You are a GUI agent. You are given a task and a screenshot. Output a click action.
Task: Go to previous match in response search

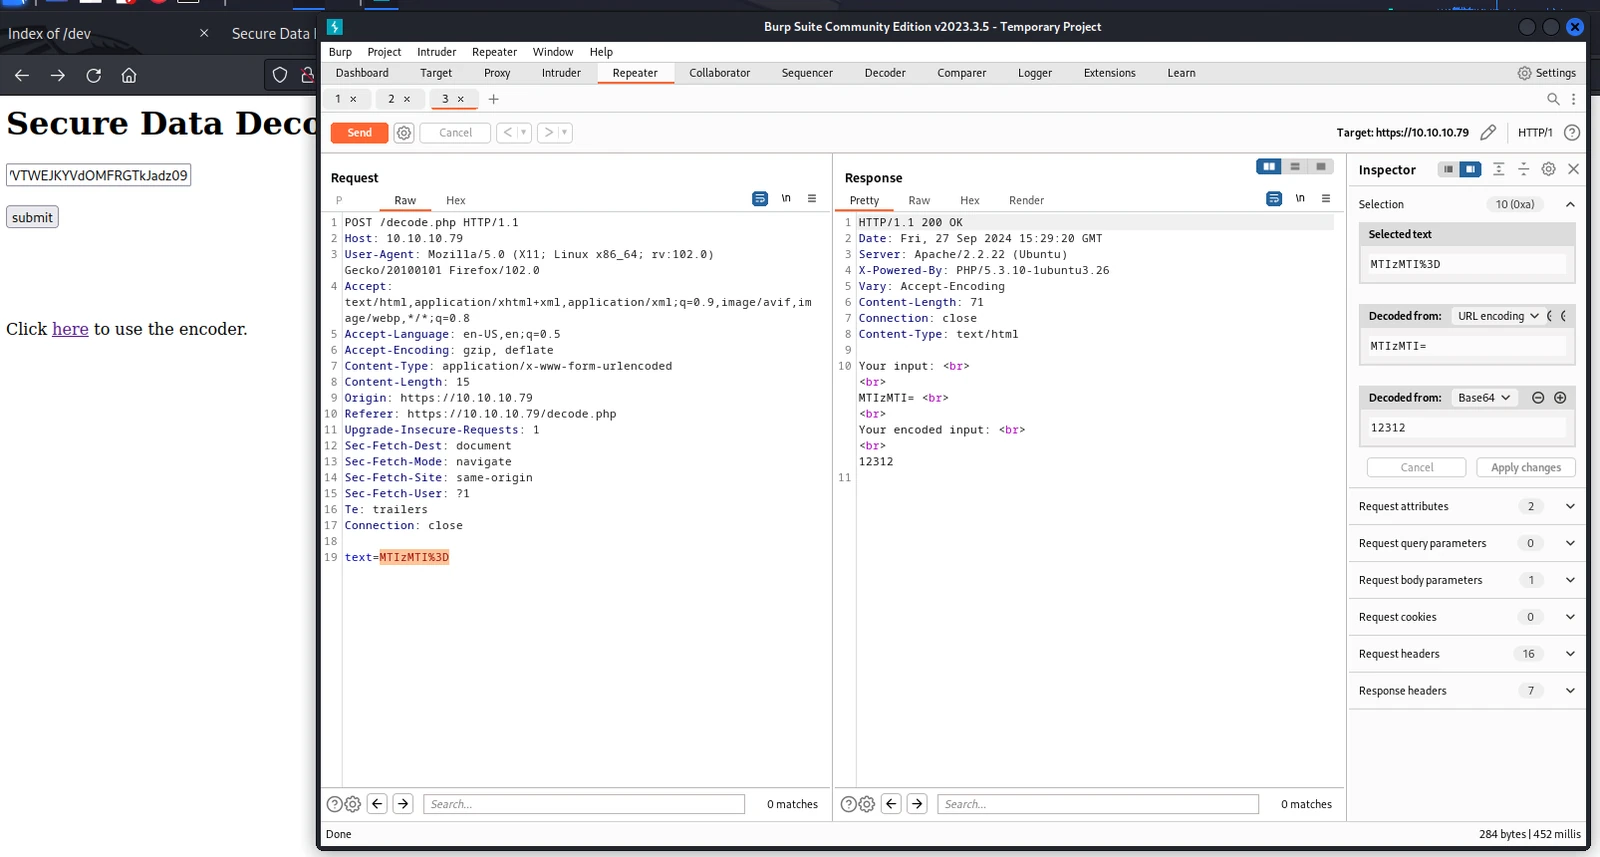891,803
